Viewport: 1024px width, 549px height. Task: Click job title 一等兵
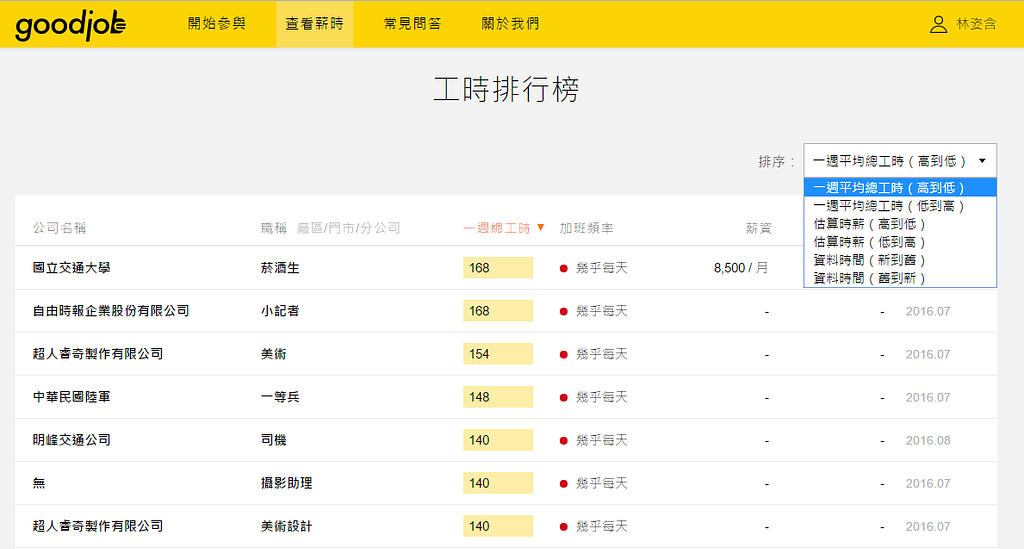pyautogui.click(x=280, y=397)
